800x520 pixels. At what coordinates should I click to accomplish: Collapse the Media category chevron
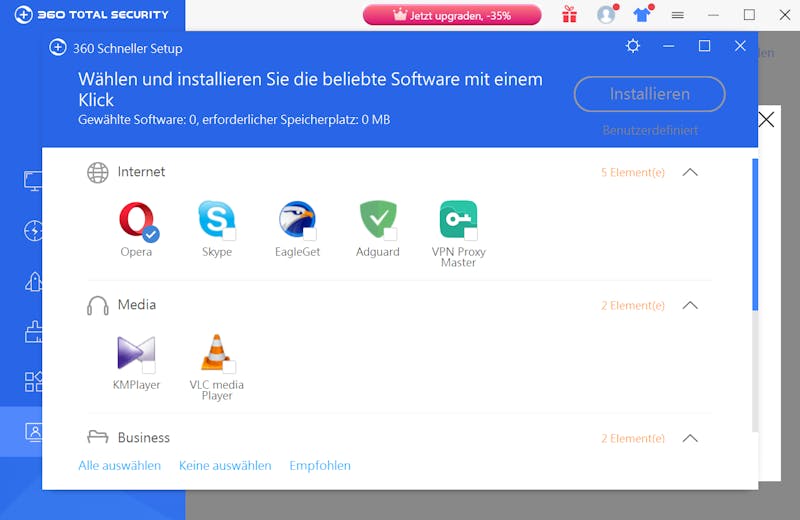coord(690,305)
